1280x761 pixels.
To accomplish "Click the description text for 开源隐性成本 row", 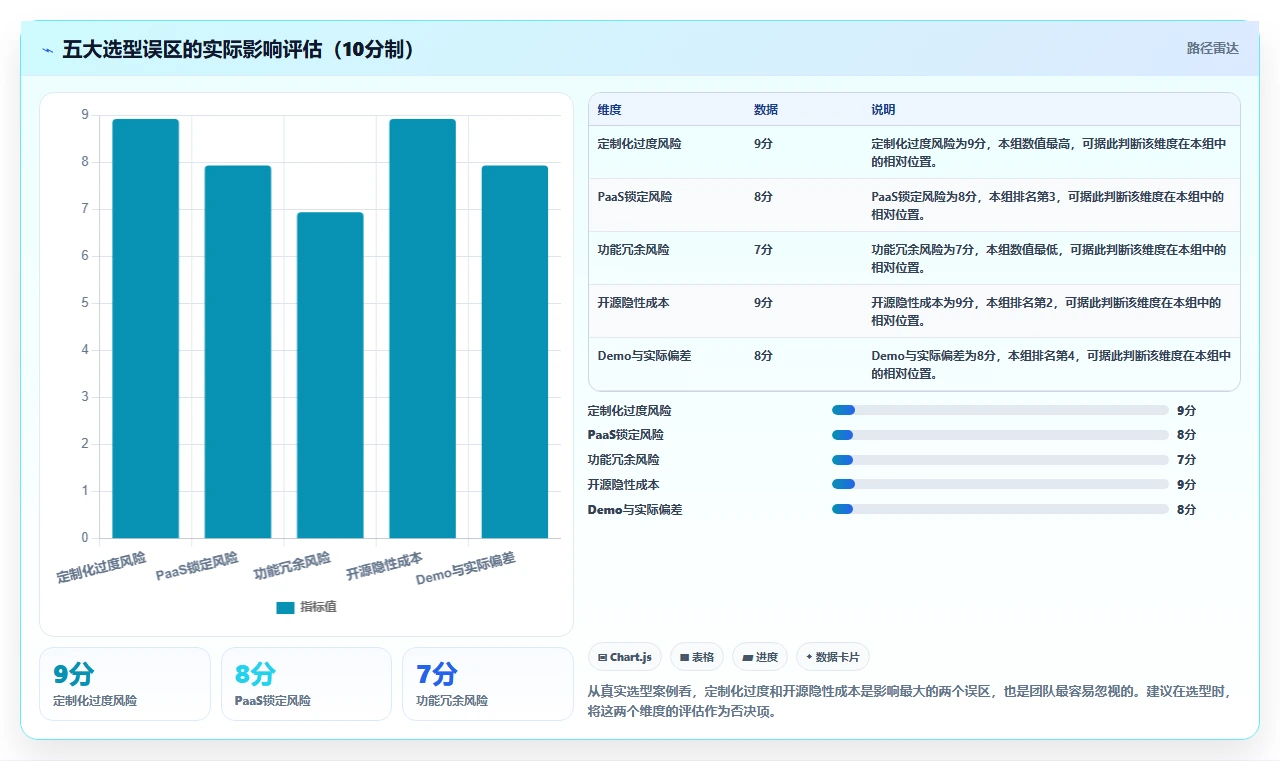I will coord(1046,312).
